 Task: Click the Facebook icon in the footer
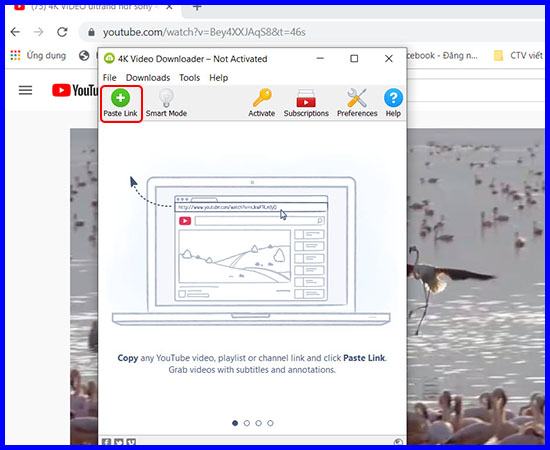point(106,442)
